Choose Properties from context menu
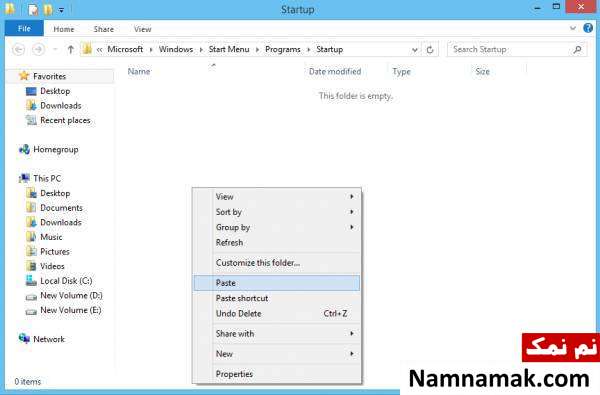Screen dimensions: 600x395 point(277,374)
